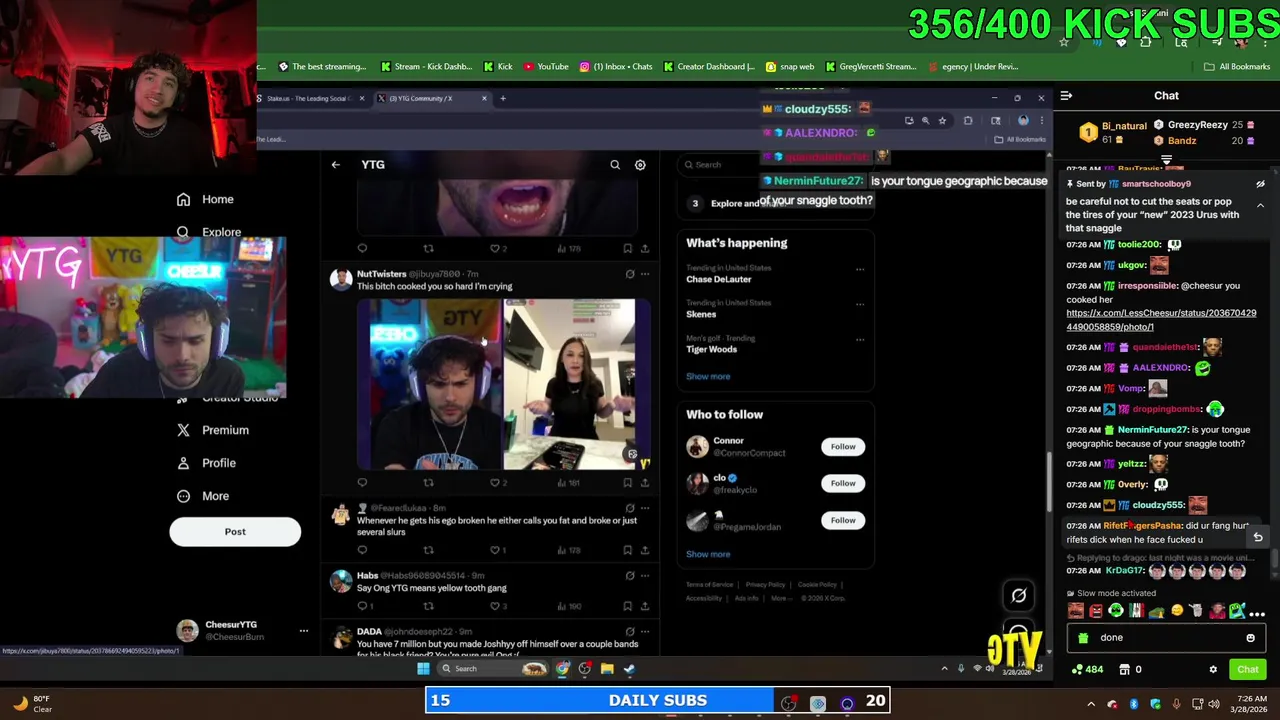Close the YTG Community / X tab
Screen dimensions: 1280x720
[x=484, y=98]
